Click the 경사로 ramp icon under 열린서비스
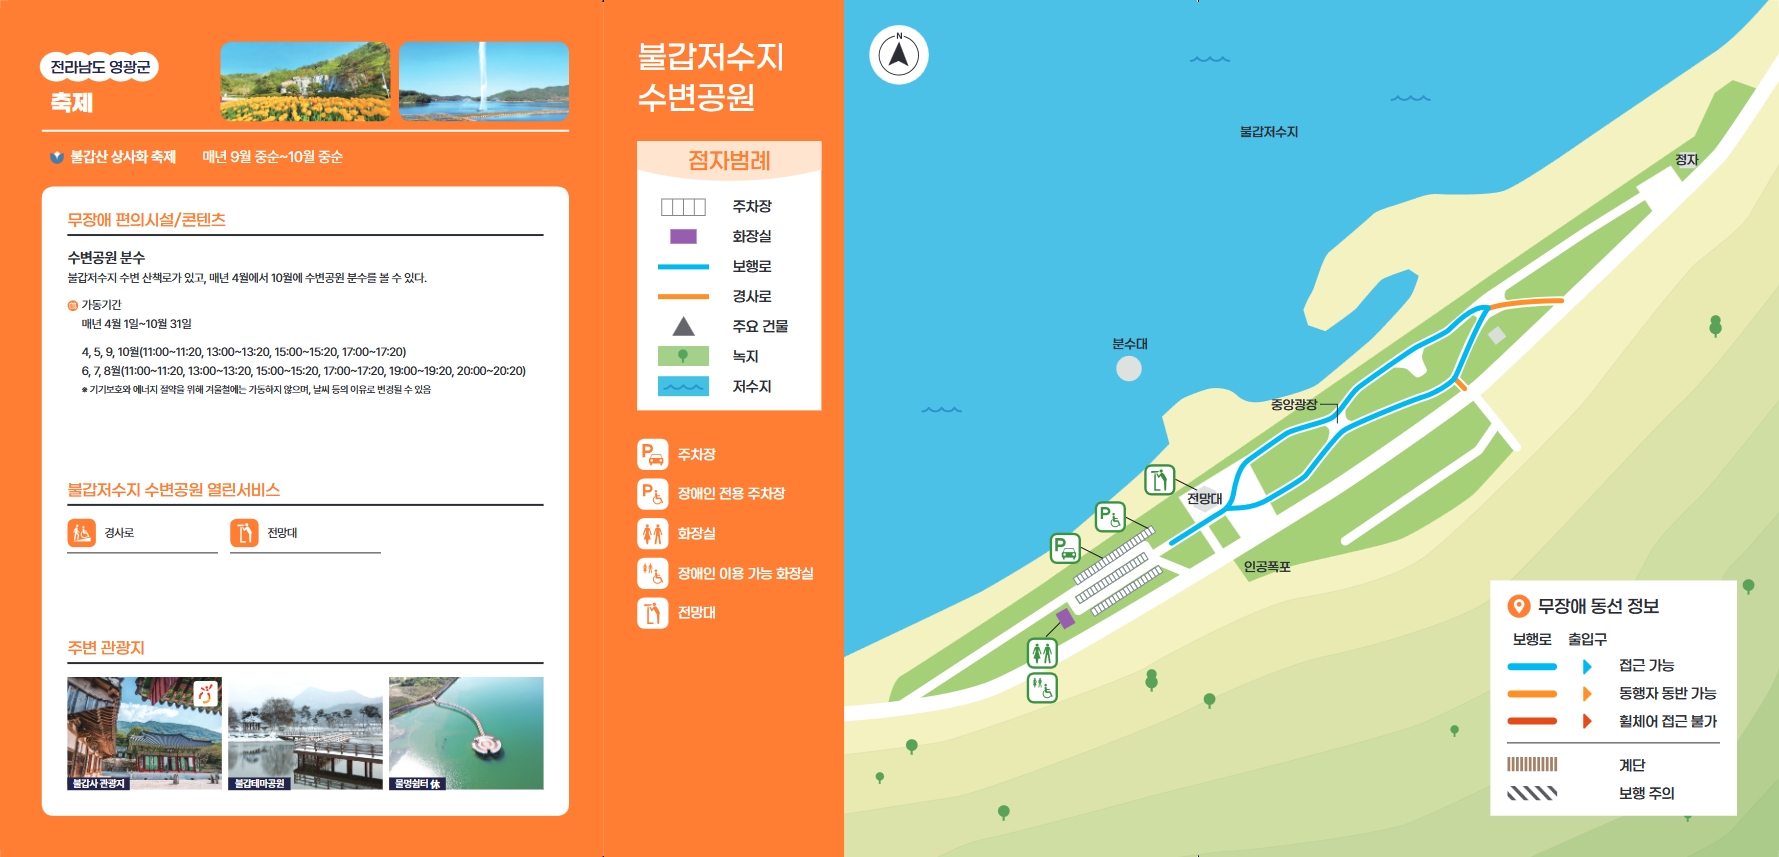 pos(82,533)
